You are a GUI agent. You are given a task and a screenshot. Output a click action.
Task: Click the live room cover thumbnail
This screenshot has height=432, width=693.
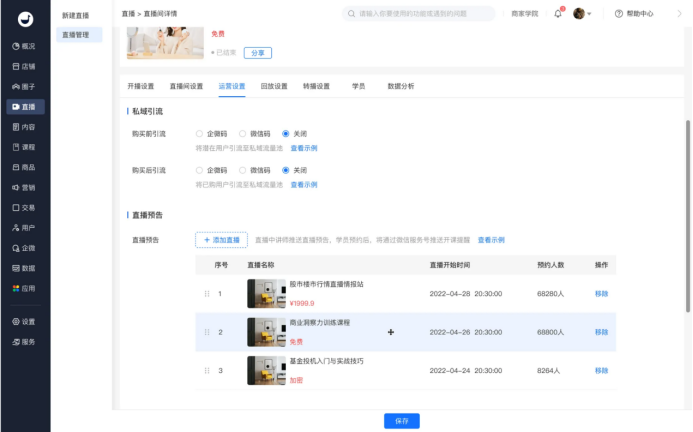tap(165, 42)
